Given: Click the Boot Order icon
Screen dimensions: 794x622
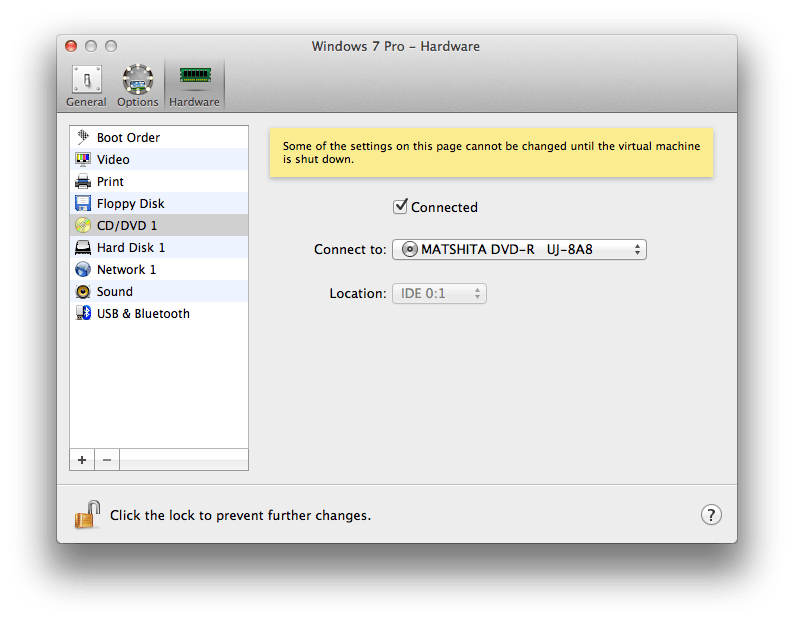Looking at the screenshot, I should [x=83, y=137].
